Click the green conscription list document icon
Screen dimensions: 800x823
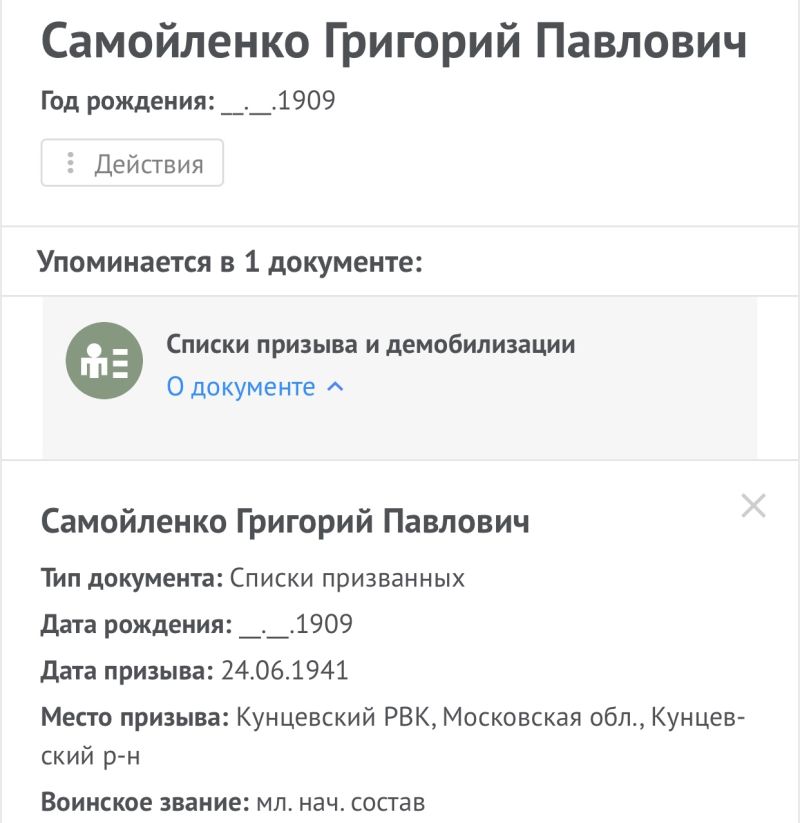pyautogui.click(x=104, y=361)
